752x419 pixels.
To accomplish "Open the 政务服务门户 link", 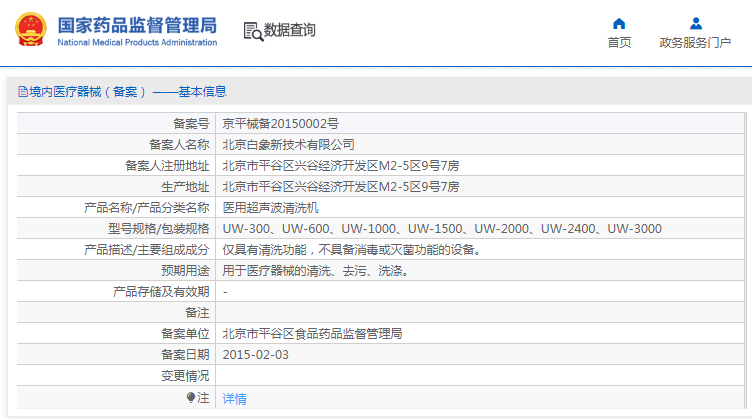I will point(695,43).
